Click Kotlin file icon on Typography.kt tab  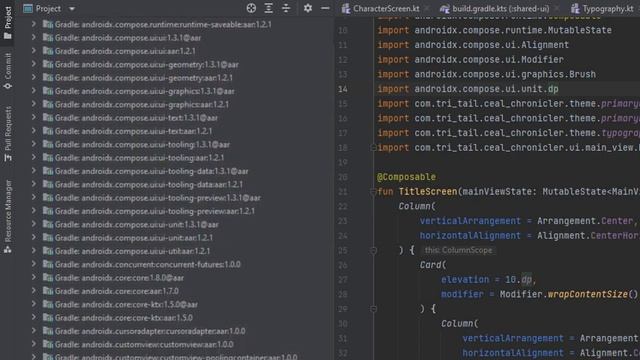click(x=575, y=8)
